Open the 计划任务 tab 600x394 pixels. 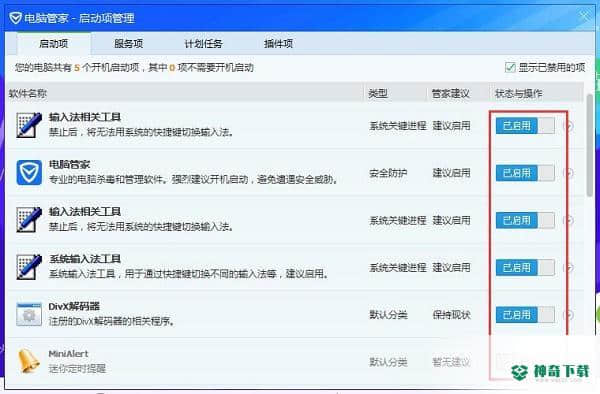204,44
